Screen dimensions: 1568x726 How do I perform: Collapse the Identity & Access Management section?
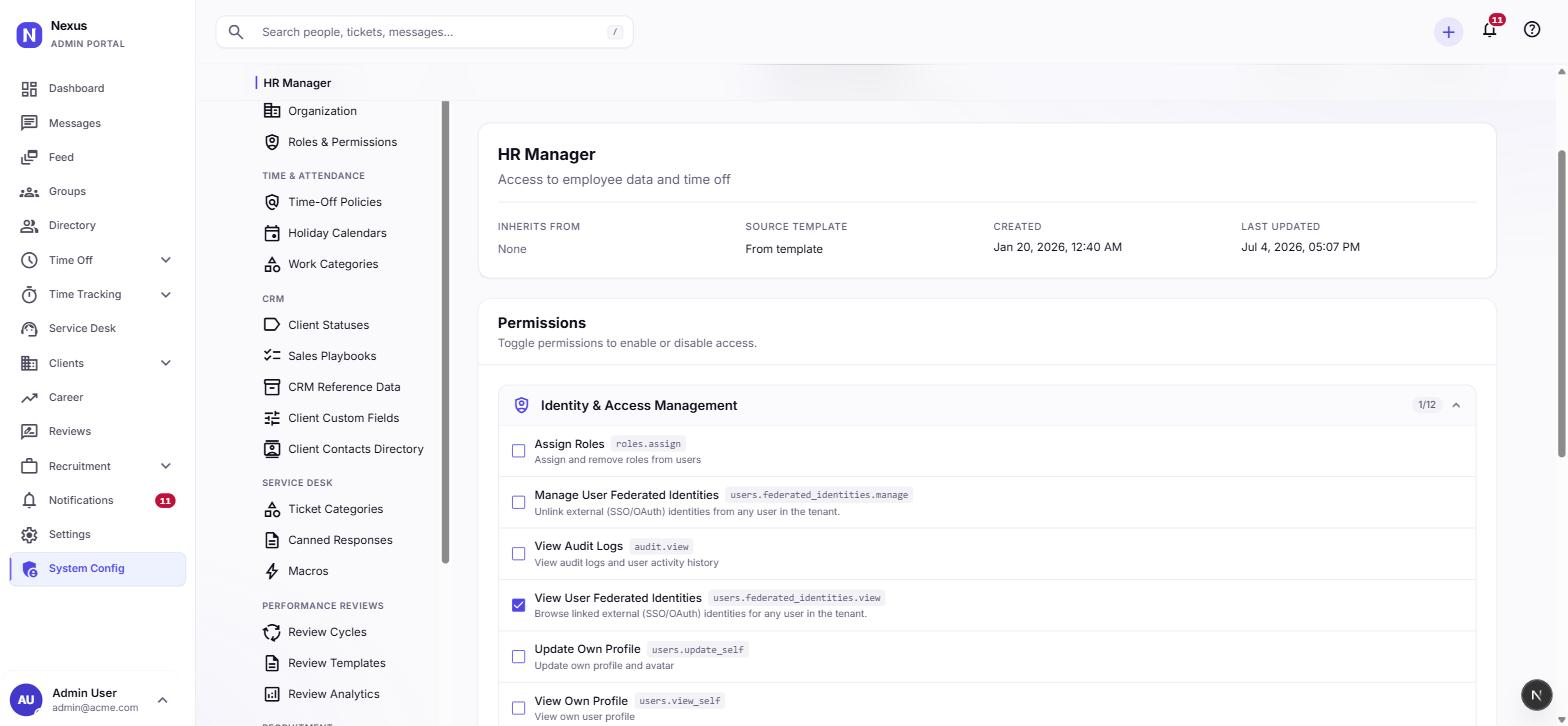click(1456, 405)
